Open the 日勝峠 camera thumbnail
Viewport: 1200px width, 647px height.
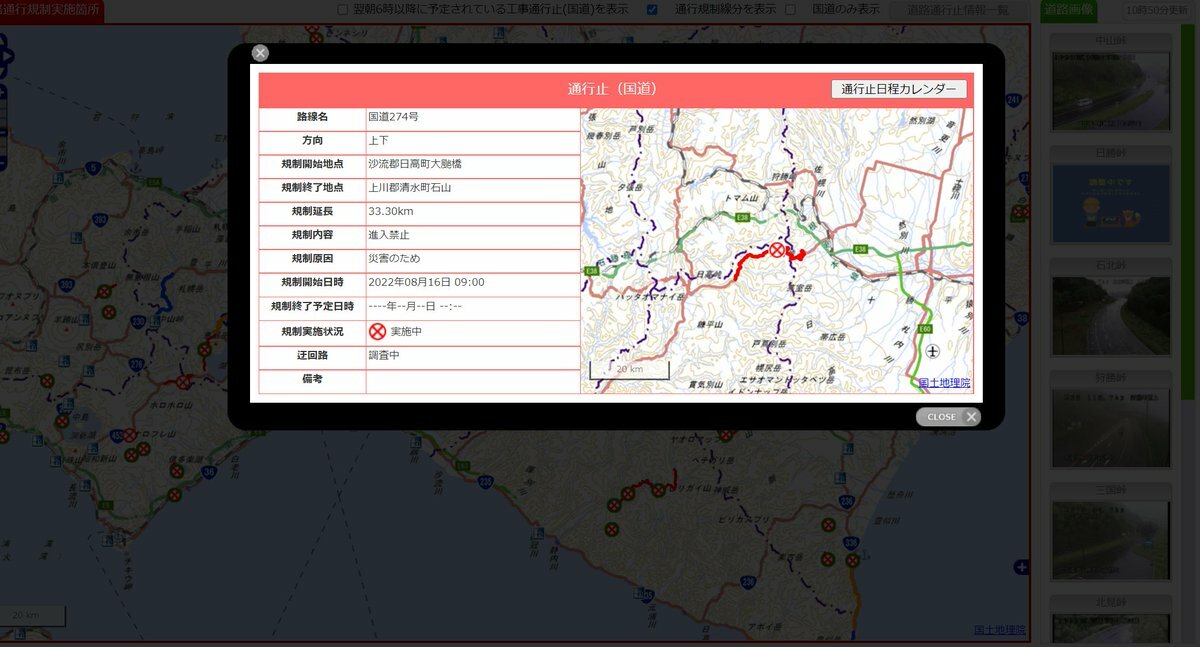point(1110,203)
